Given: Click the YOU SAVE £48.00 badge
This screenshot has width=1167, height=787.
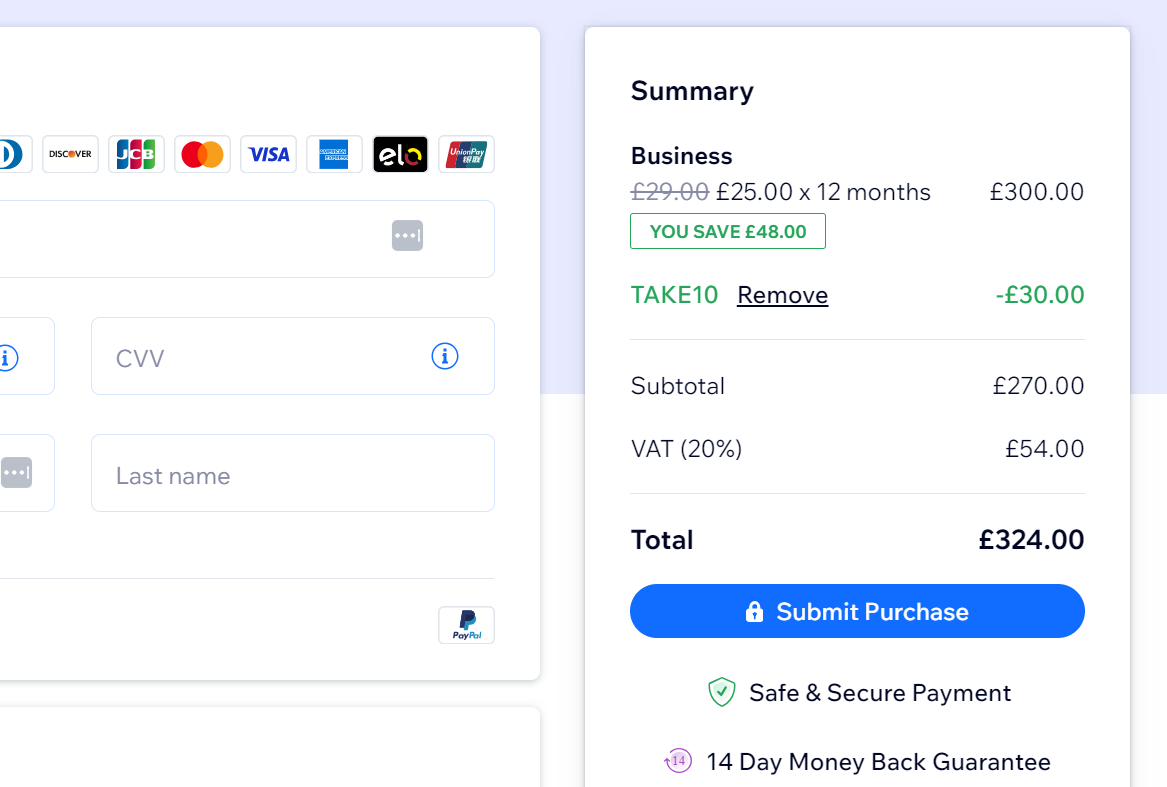Looking at the screenshot, I should click(728, 231).
